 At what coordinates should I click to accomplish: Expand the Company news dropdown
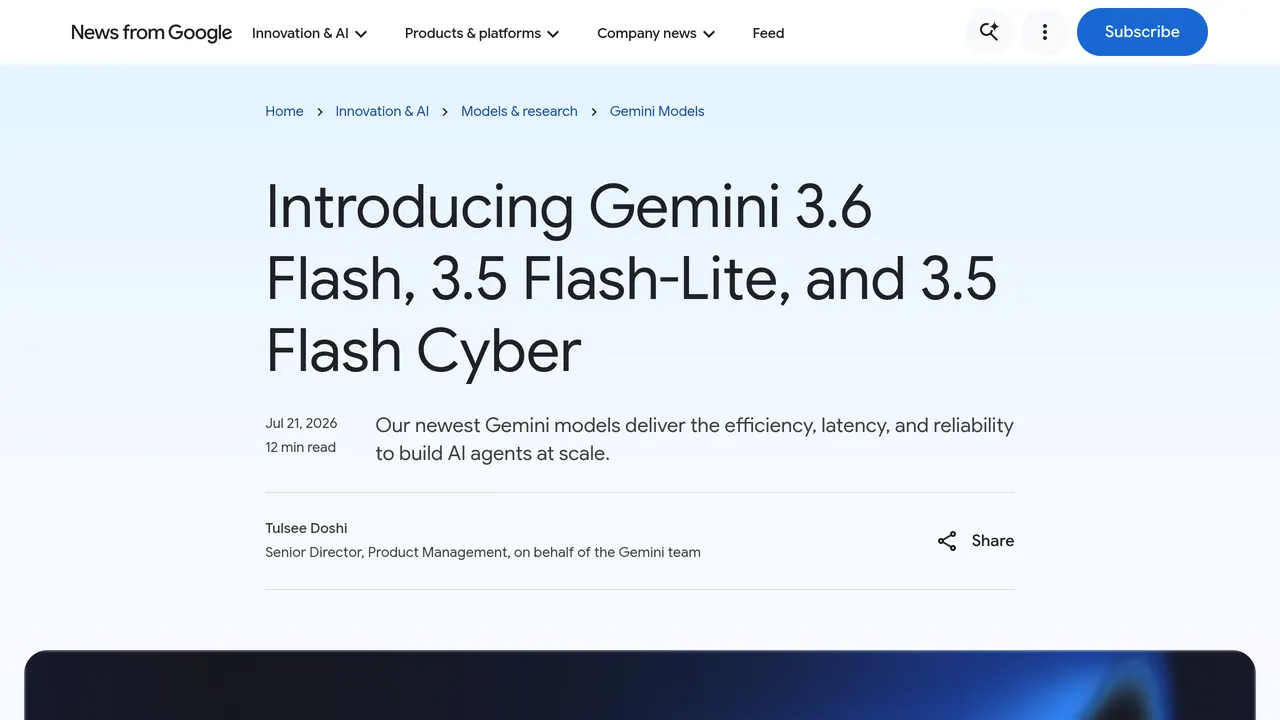(656, 33)
